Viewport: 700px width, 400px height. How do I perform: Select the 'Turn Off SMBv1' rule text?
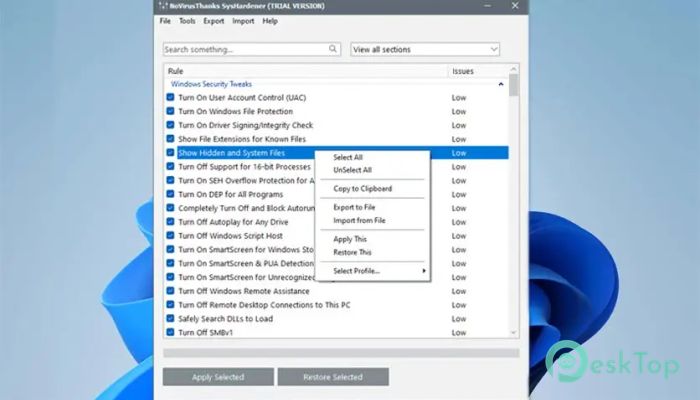pos(205,333)
